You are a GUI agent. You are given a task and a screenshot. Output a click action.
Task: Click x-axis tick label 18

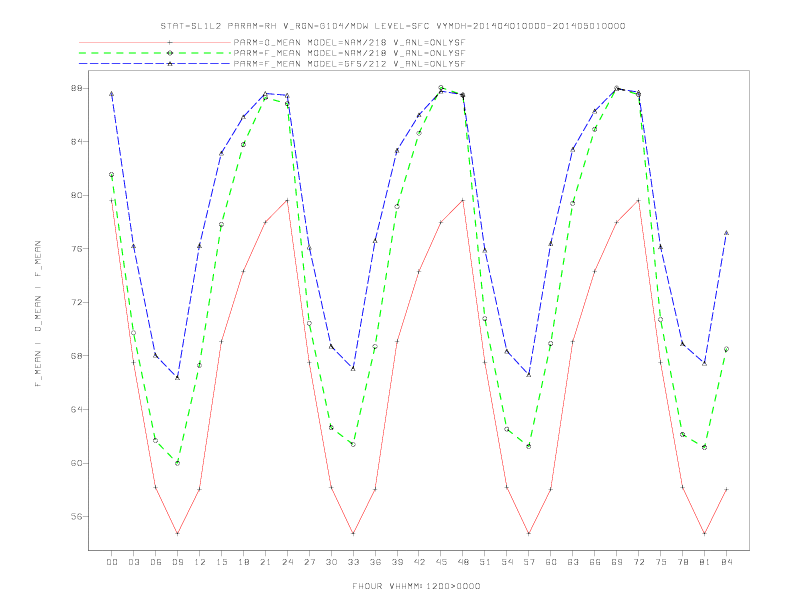[243, 562]
